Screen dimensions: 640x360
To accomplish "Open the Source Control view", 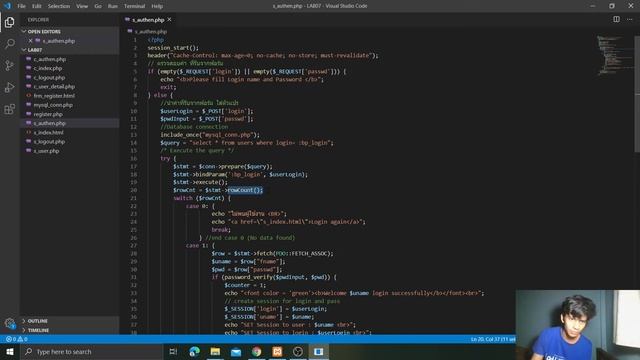I will 9,66.
